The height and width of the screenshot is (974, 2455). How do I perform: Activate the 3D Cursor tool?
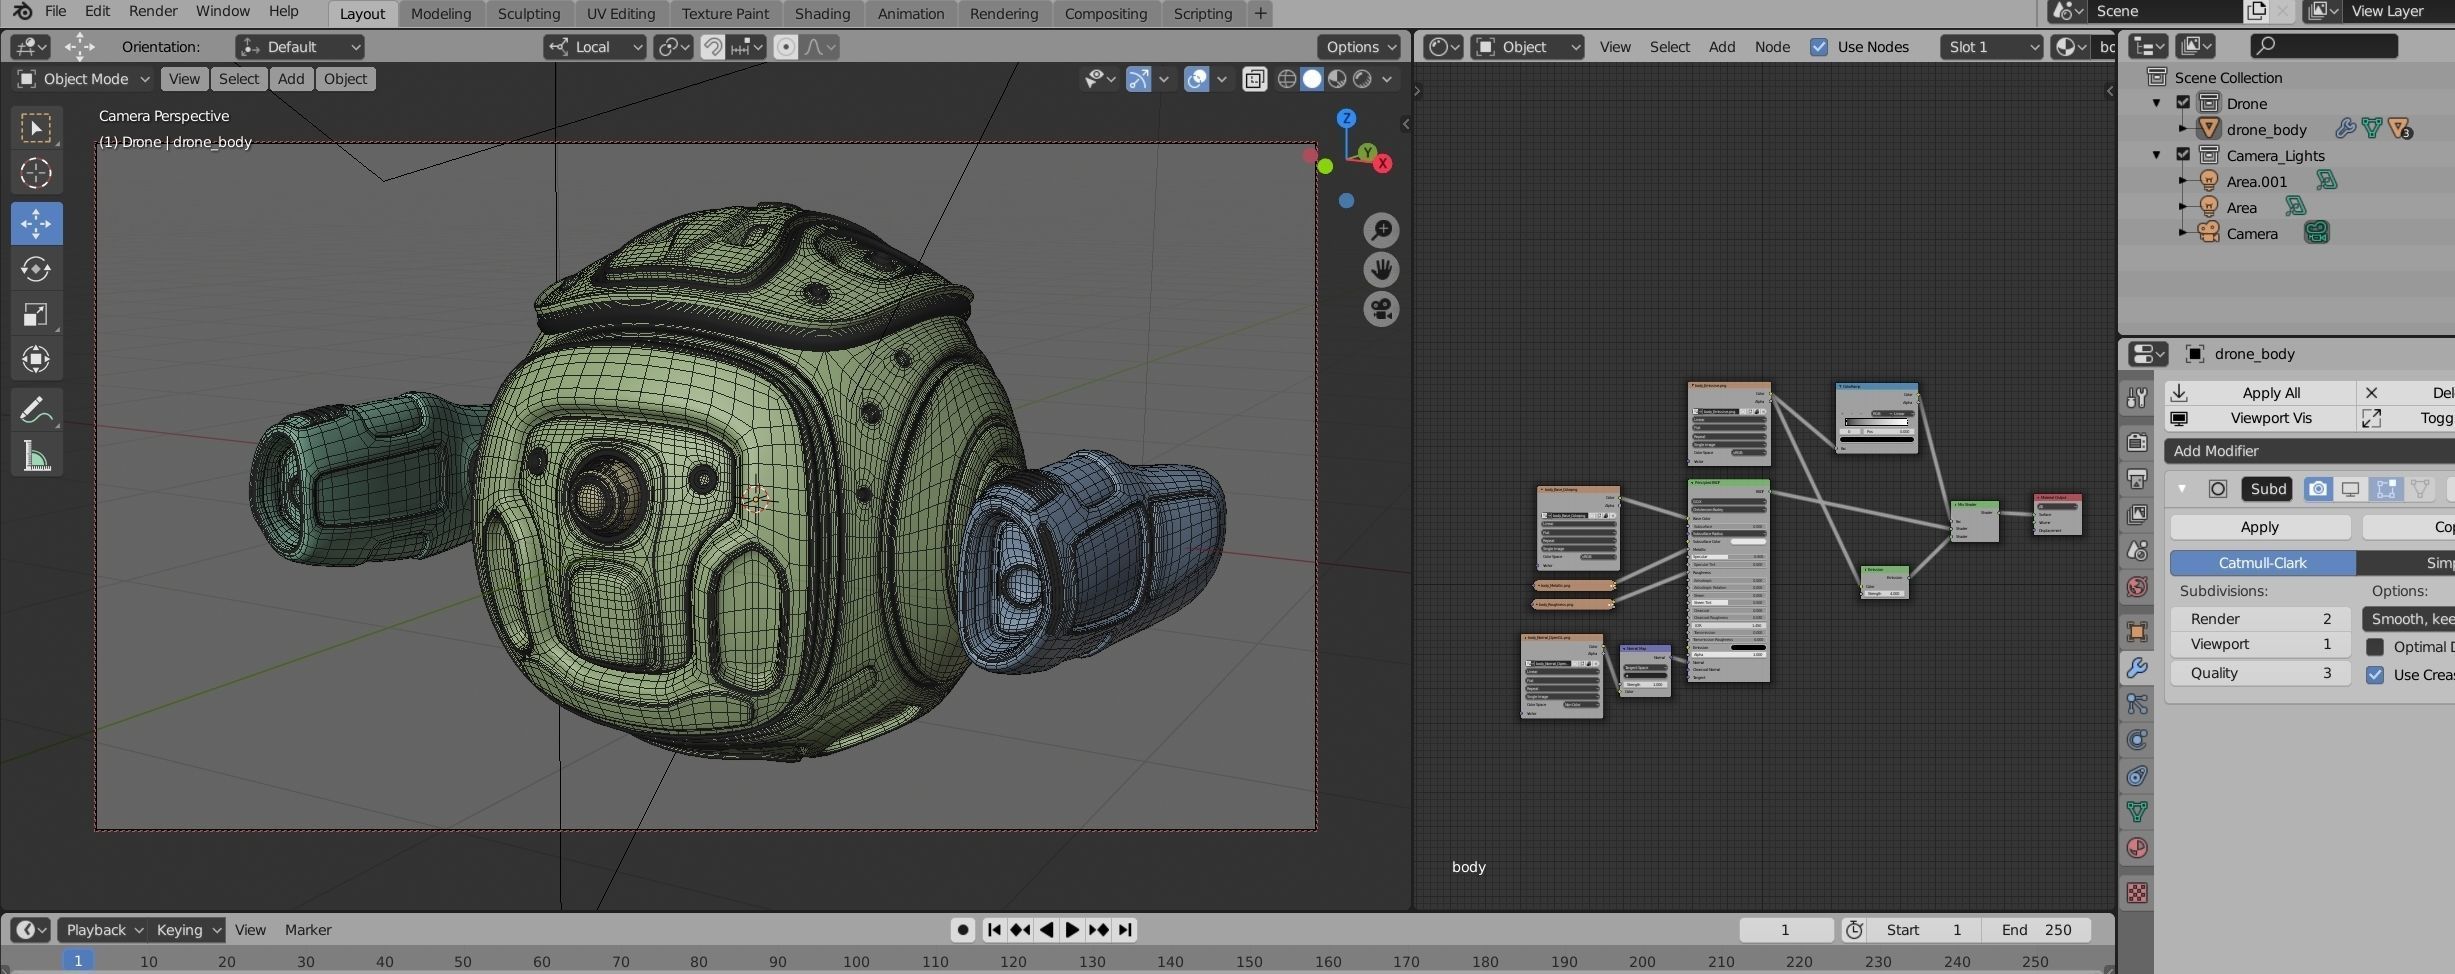[x=36, y=174]
